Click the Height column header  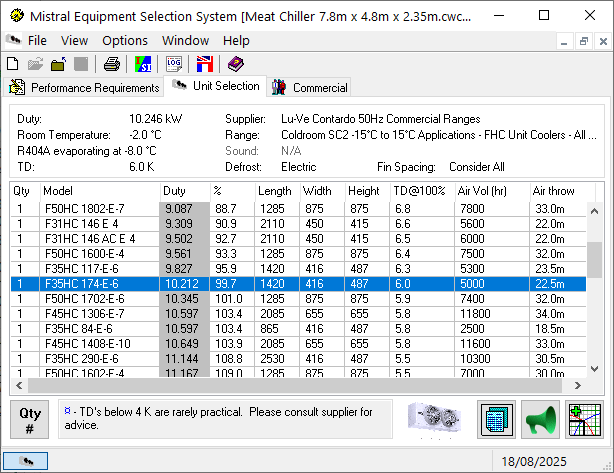click(x=367, y=191)
